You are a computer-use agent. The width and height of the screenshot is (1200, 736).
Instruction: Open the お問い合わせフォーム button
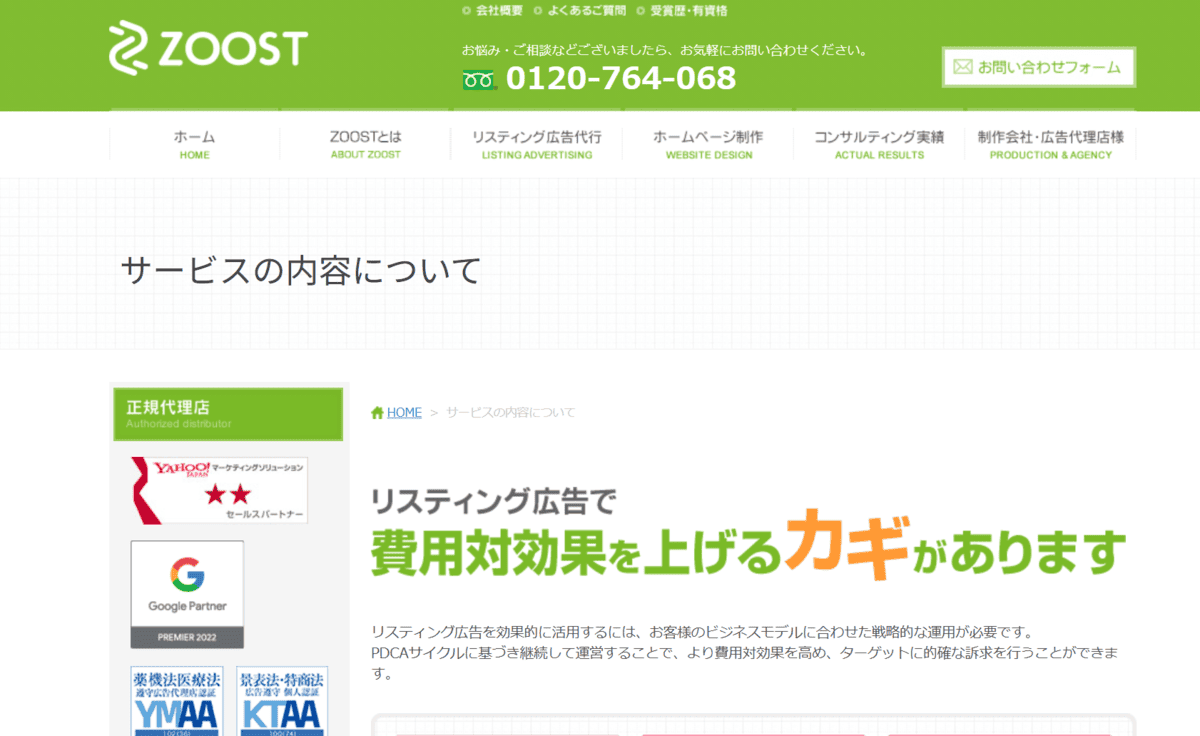tap(1038, 67)
